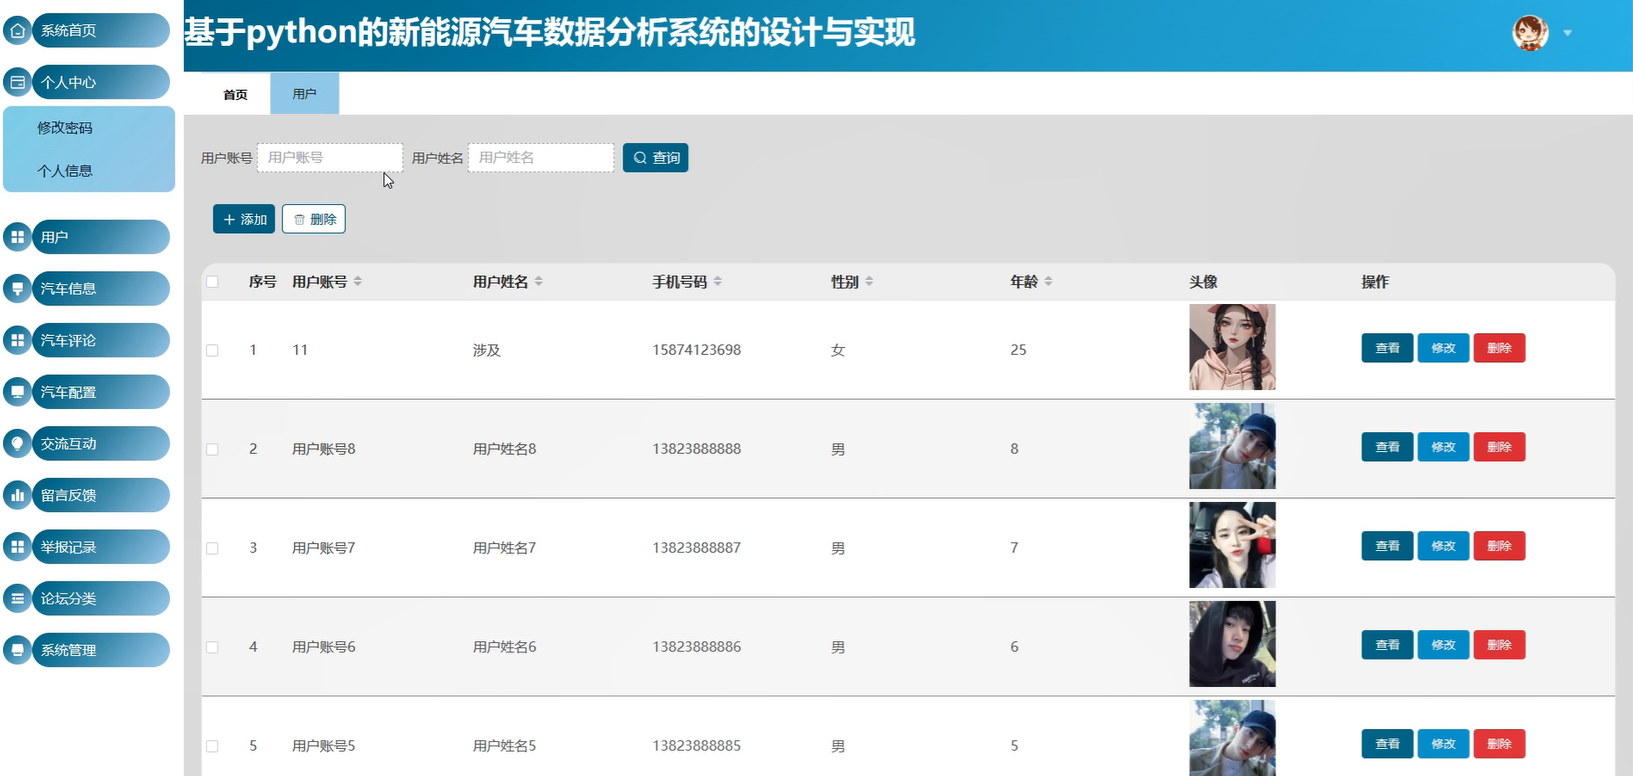Click 修改 for 用户账号7 row
Viewport: 1633px width, 776px height.
pyautogui.click(x=1443, y=546)
